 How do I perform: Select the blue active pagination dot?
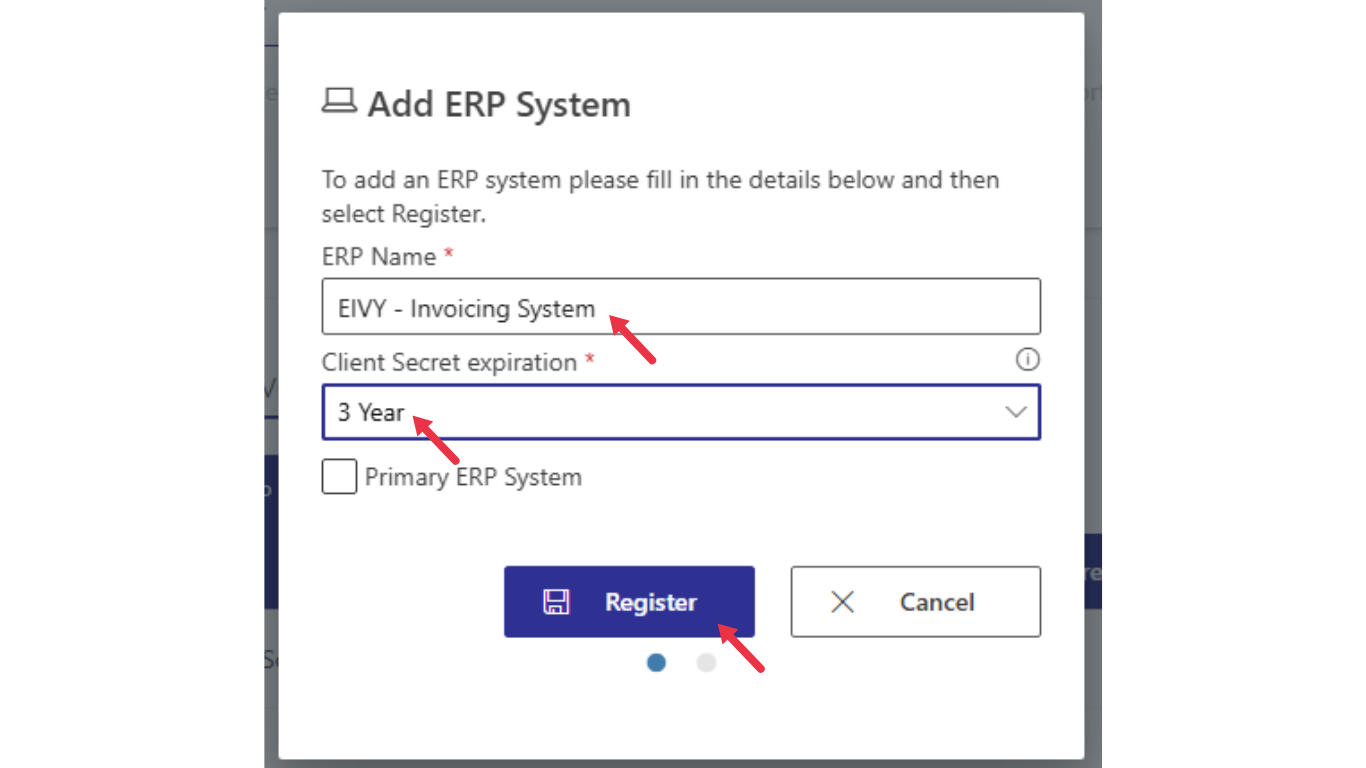click(656, 662)
